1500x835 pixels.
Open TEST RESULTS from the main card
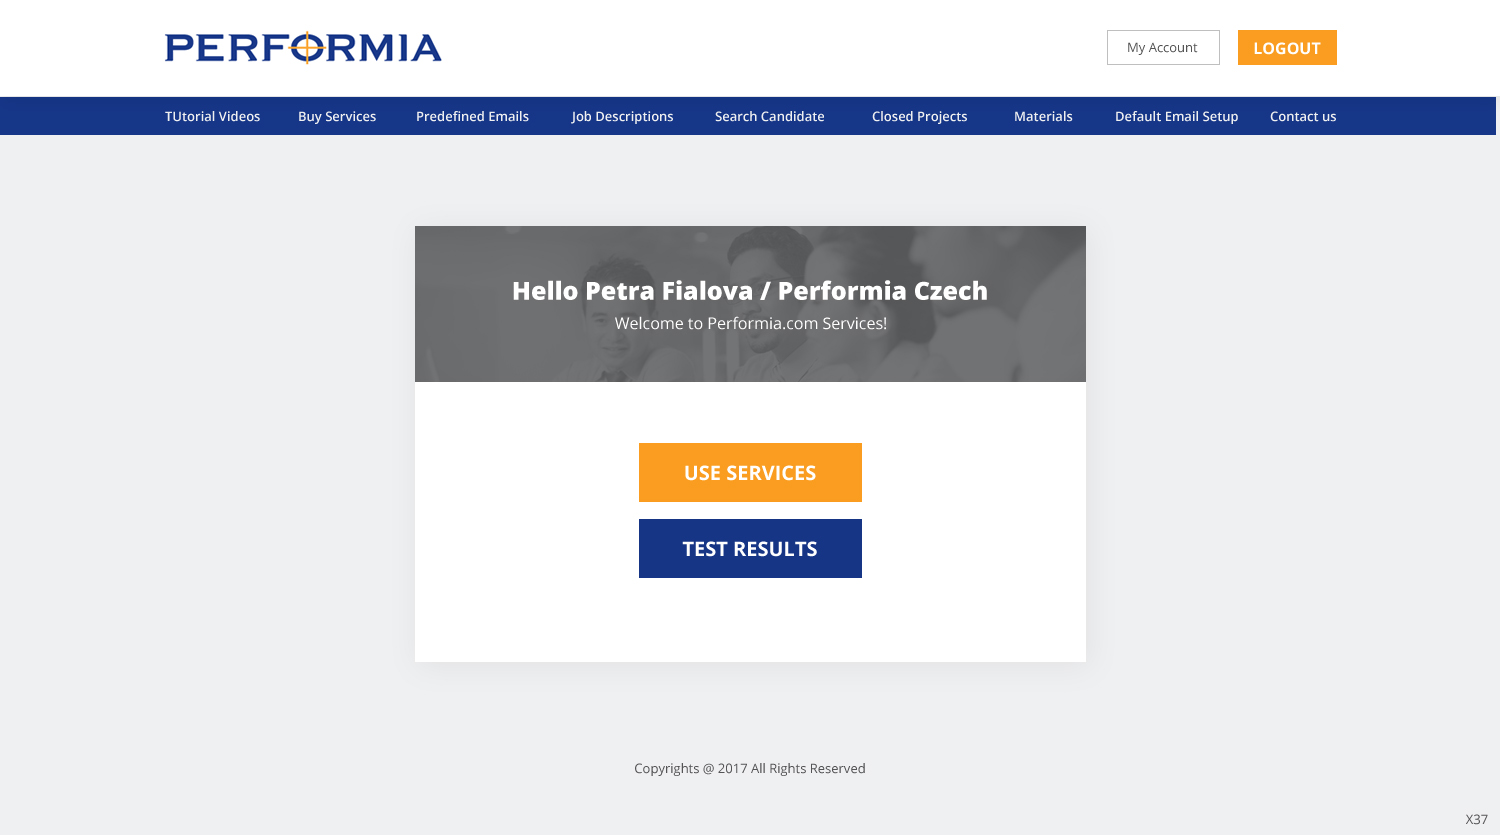750,548
